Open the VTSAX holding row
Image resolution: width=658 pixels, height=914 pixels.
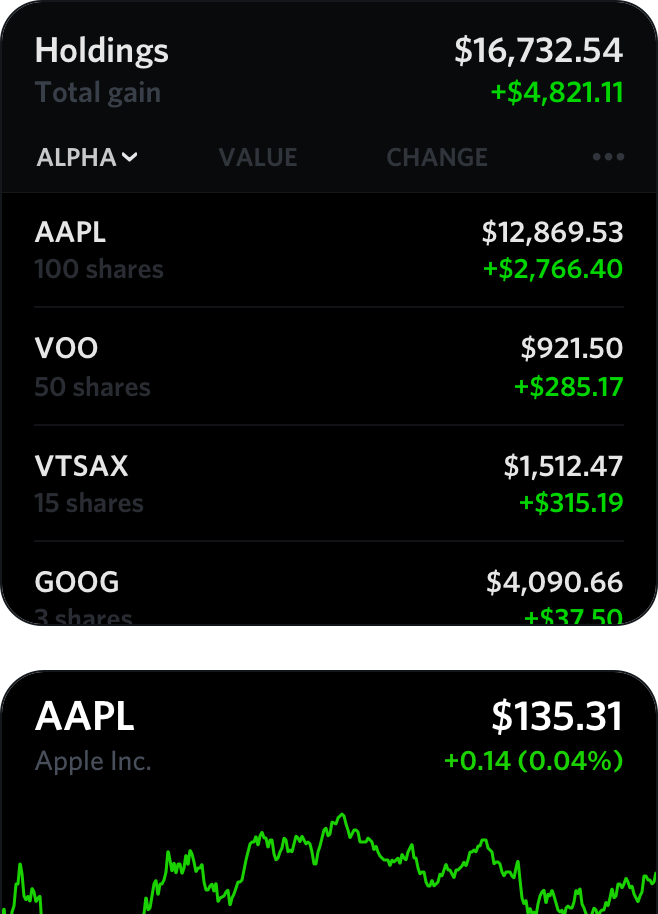329,483
